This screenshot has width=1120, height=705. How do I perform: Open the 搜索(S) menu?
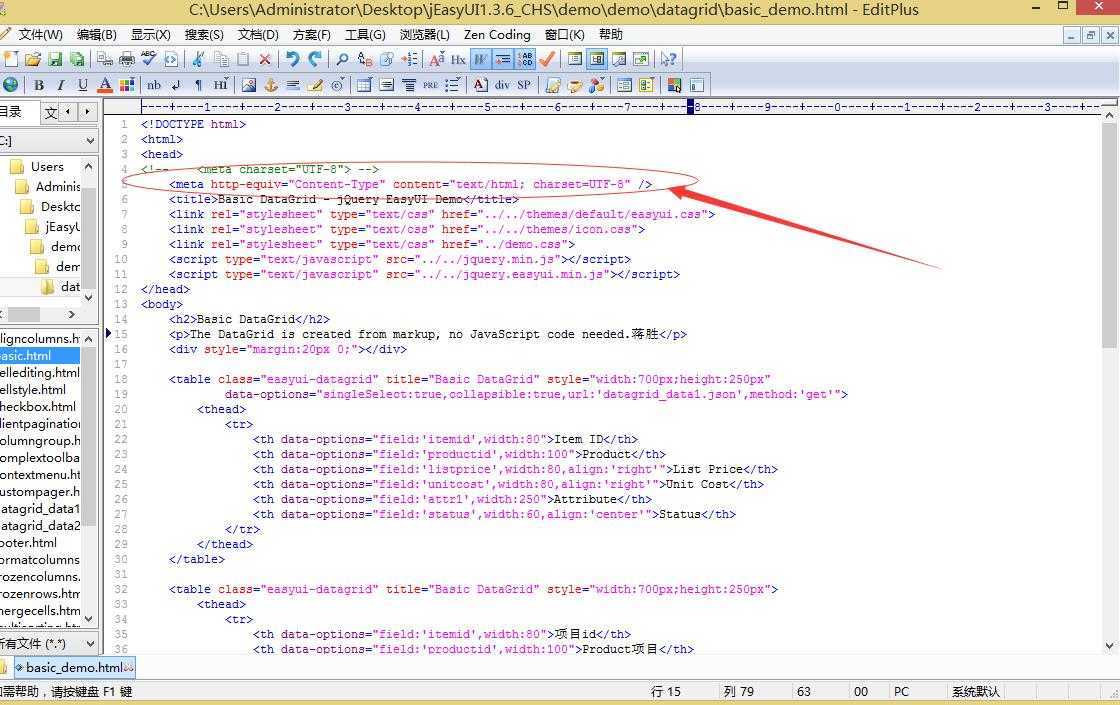(x=204, y=34)
